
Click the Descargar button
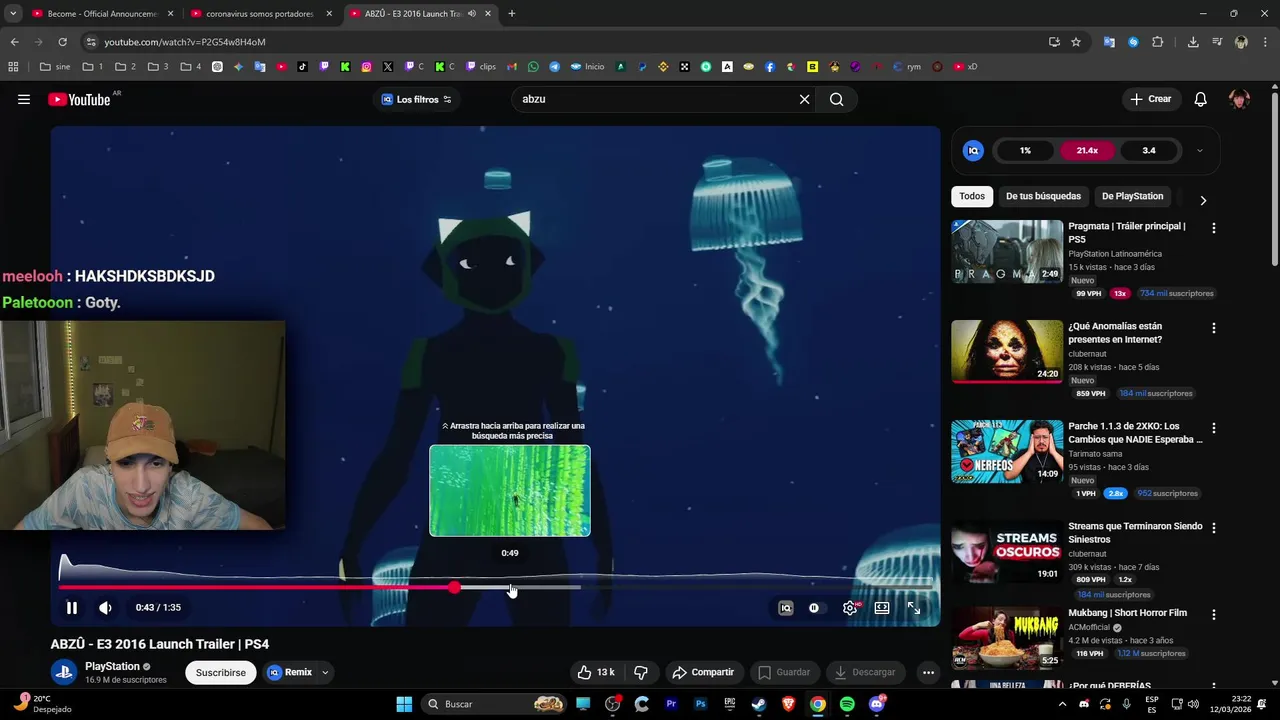tap(865, 672)
